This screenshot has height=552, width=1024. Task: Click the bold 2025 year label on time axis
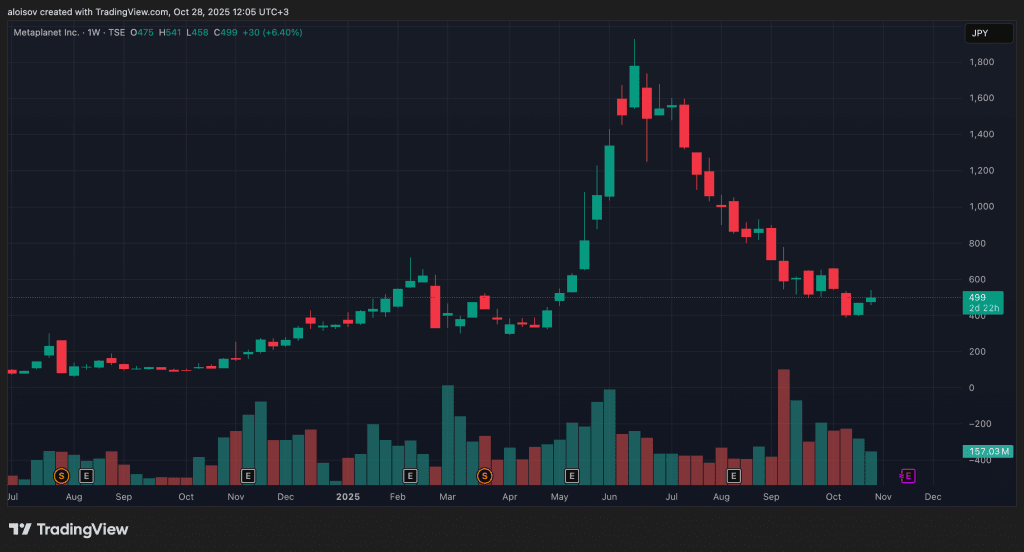point(348,496)
